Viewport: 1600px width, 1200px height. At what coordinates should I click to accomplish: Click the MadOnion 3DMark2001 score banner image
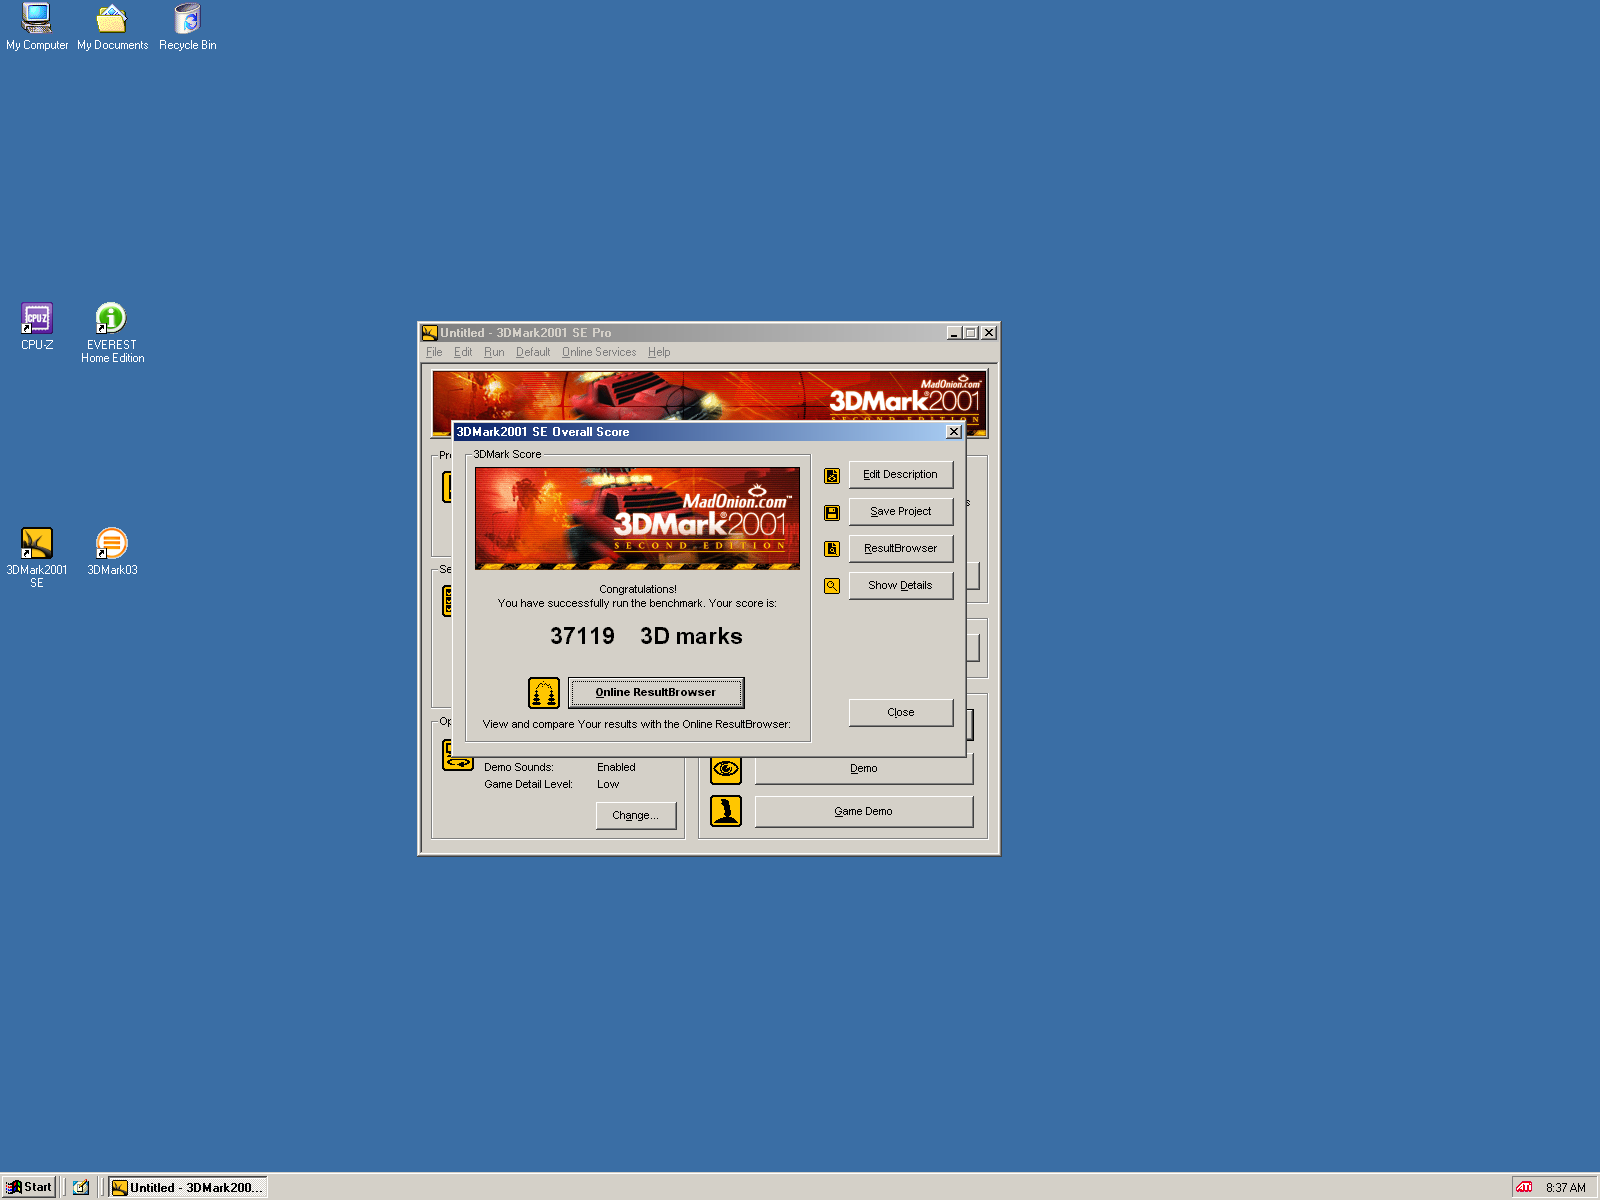point(637,519)
